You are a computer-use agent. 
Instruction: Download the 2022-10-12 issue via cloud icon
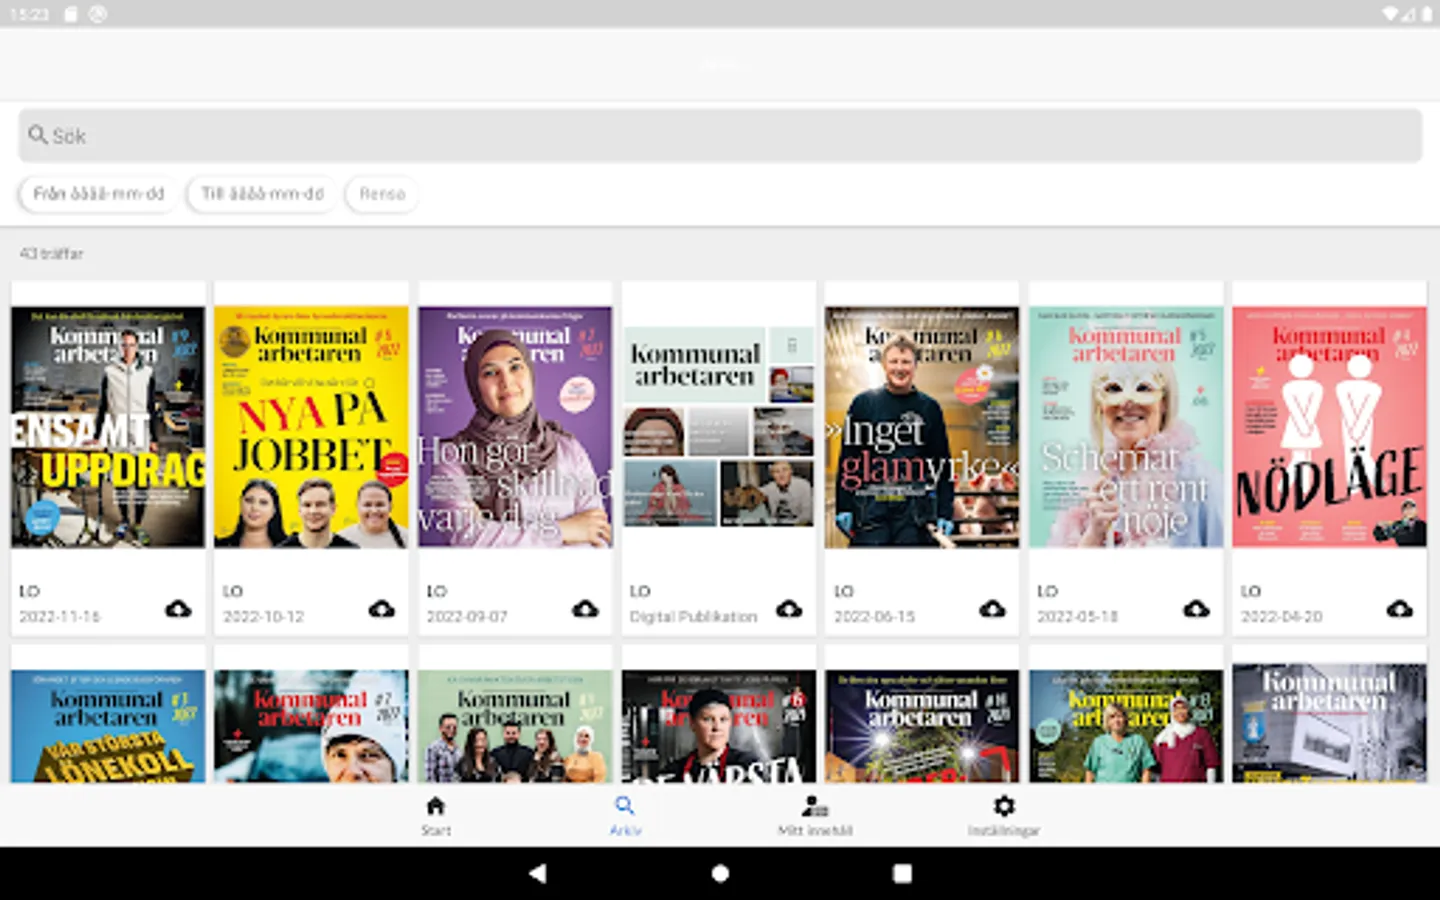click(x=382, y=609)
